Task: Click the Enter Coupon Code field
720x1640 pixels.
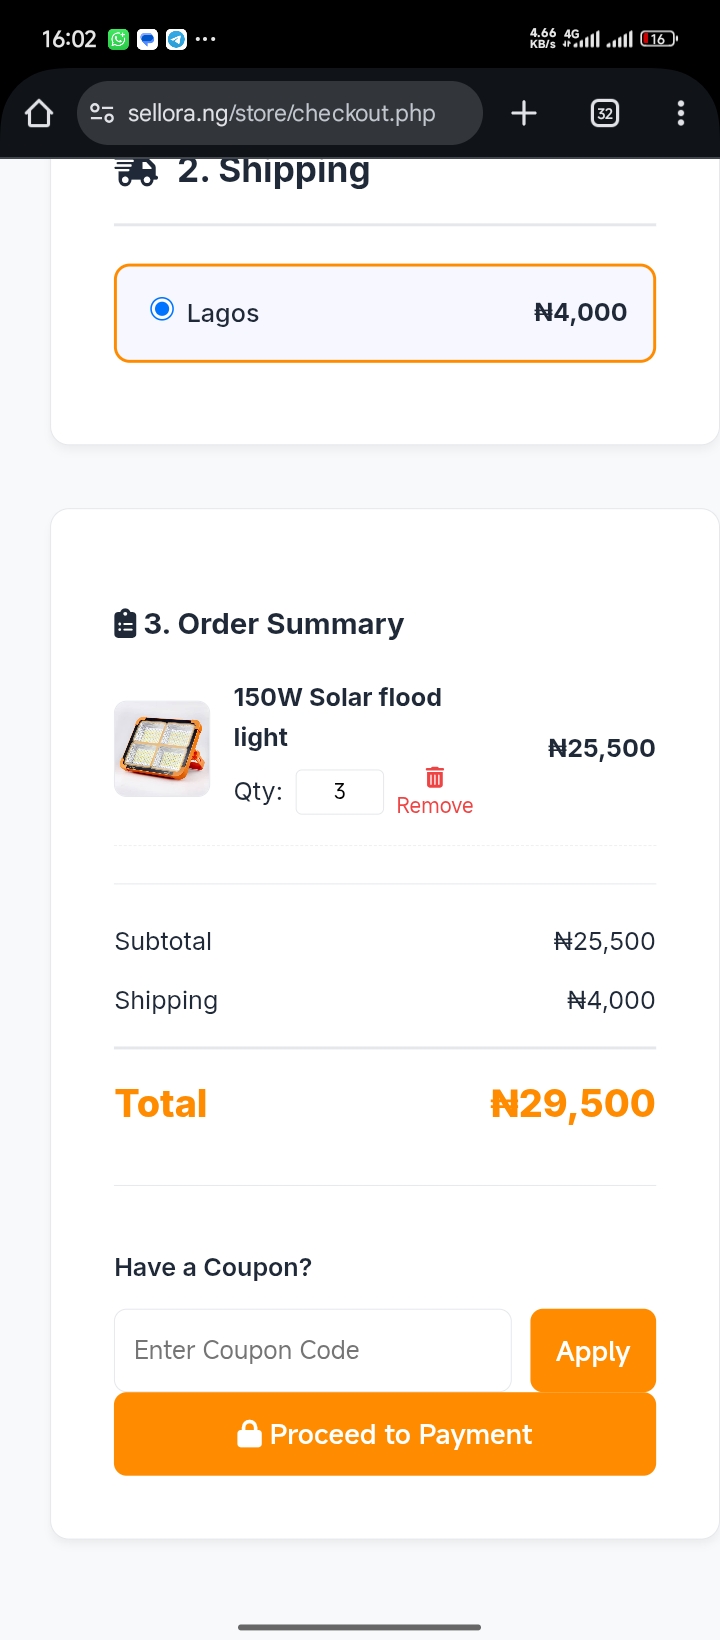Action: coord(313,1350)
